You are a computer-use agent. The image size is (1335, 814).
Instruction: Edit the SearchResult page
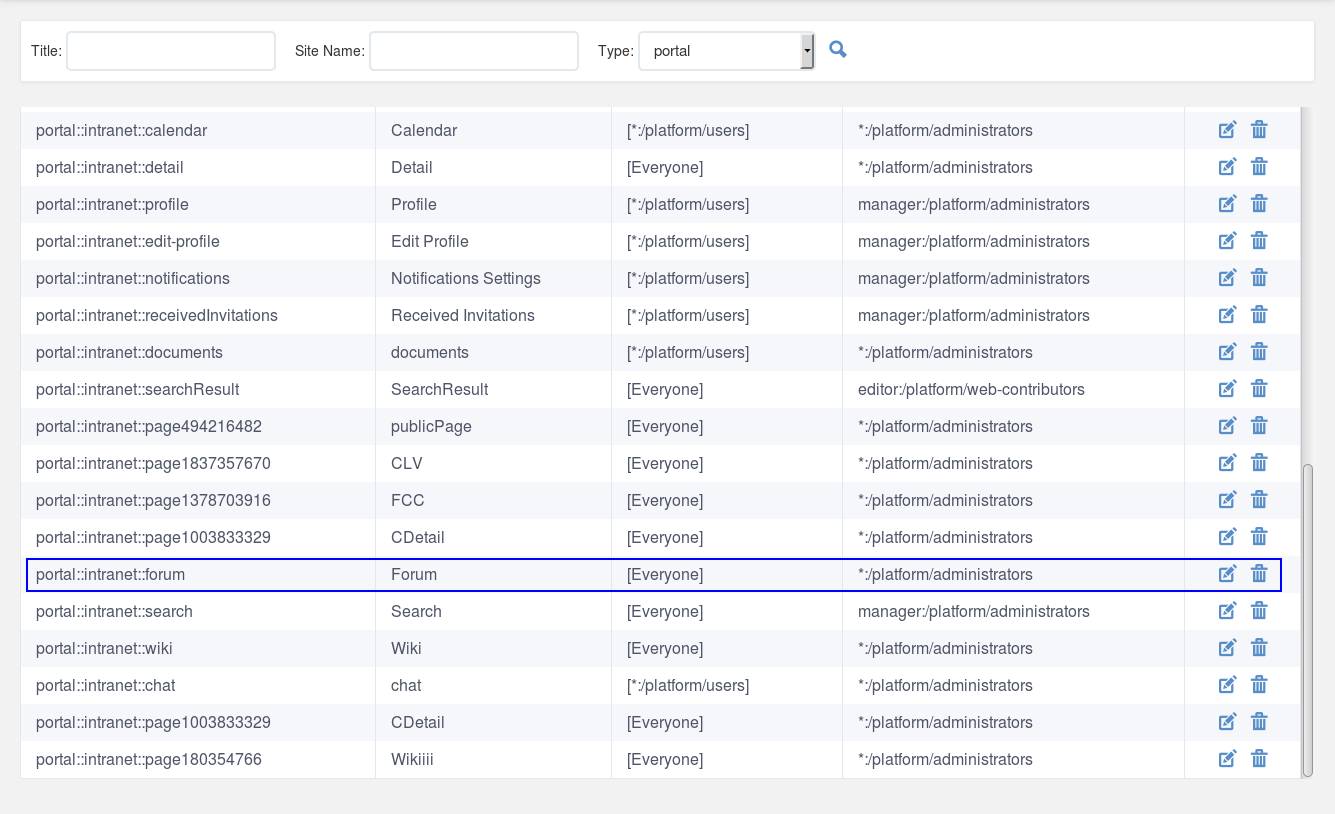[x=1227, y=389]
